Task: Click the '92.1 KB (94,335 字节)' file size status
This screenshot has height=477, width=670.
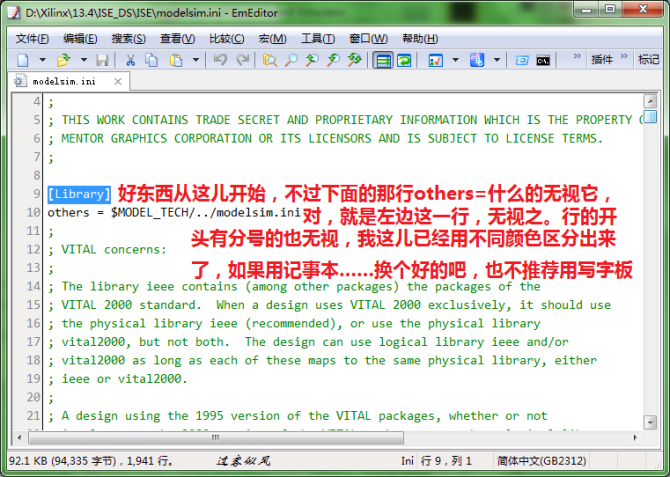Action: coord(62,461)
